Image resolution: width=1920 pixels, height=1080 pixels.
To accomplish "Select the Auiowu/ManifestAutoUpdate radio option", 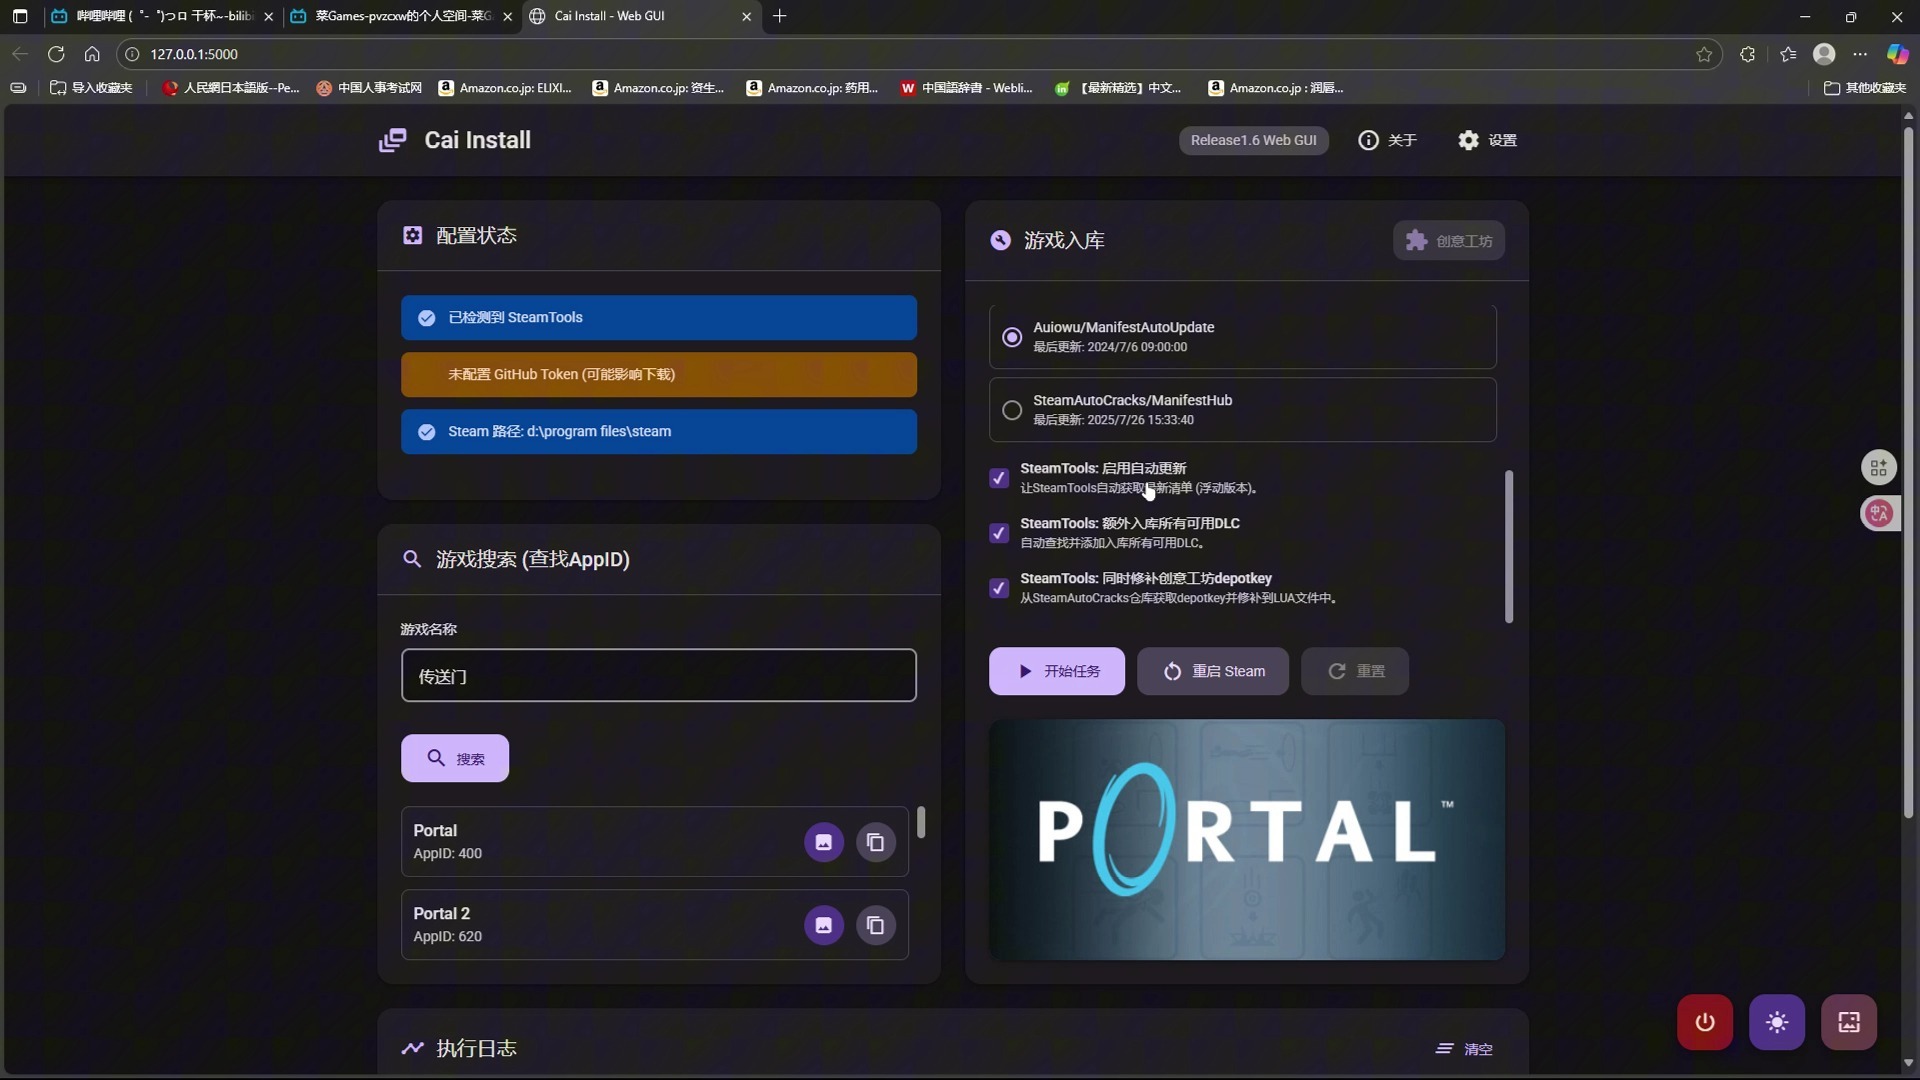I will [1012, 337].
